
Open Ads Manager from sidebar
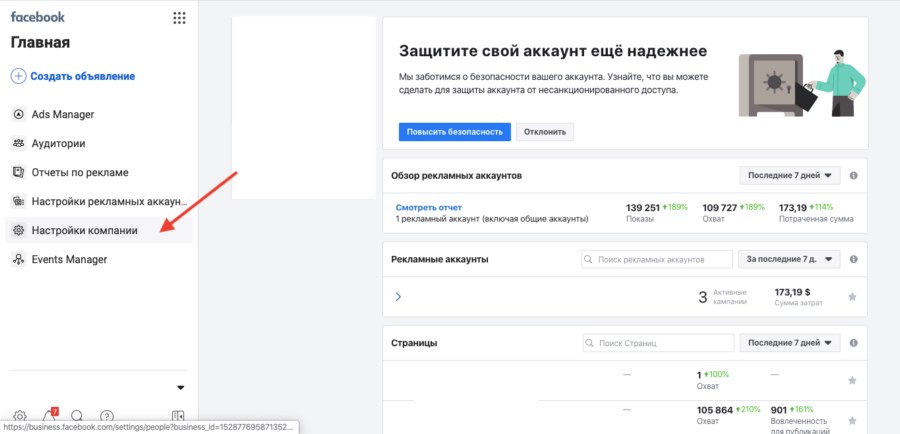click(99, 114)
